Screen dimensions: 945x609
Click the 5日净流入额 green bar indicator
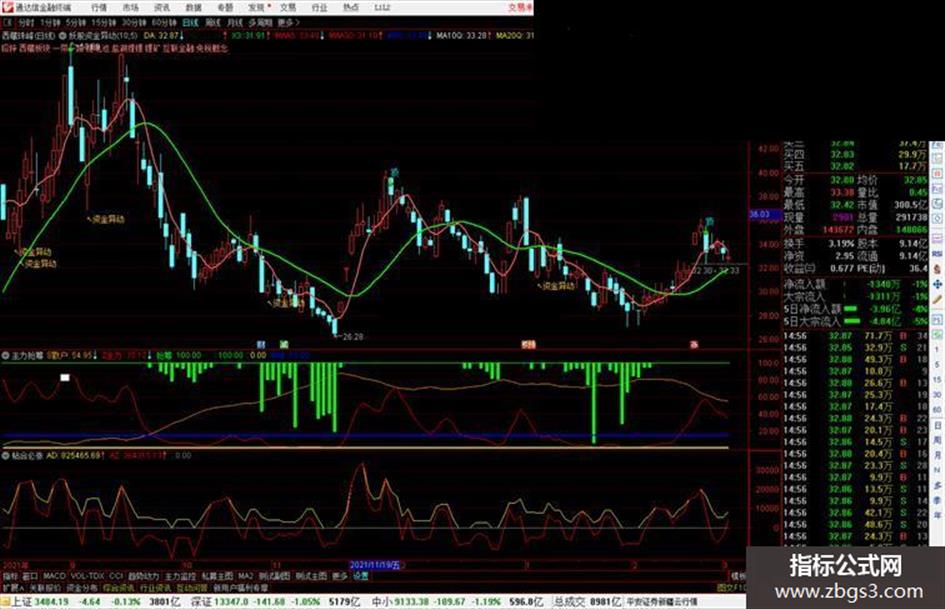(x=852, y=309)
